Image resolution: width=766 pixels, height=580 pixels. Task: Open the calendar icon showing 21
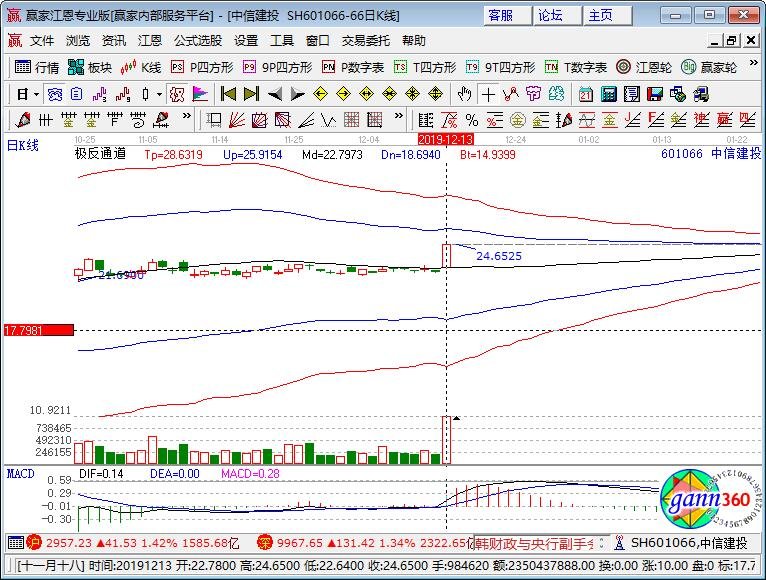pyautogui.click(x=586, y=94)
